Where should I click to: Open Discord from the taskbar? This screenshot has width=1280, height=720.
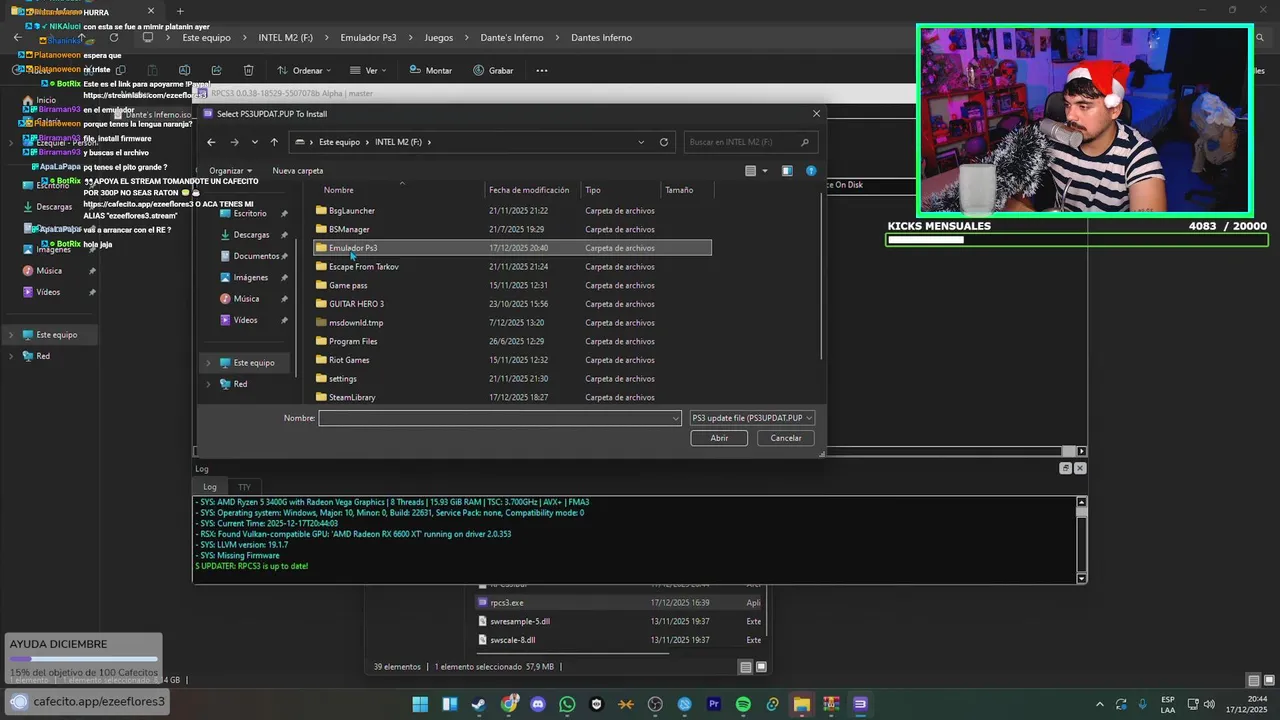538,704
